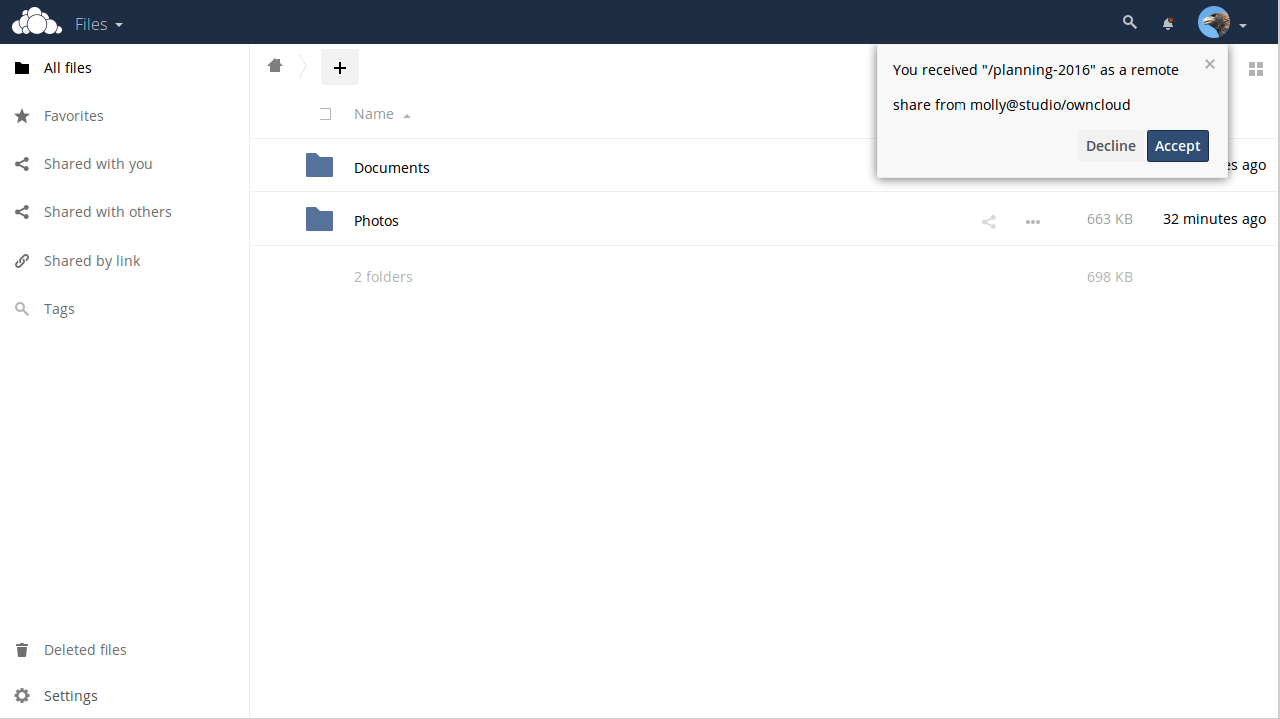Open the search magnifier icon
The image size is (1280, 719).
[x=1130, y=22]
